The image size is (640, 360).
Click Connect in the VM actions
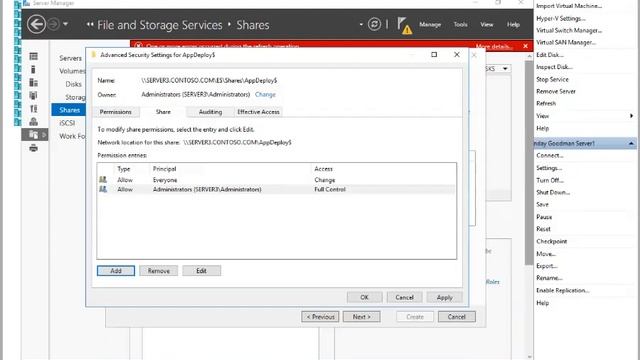pos(549,156)
